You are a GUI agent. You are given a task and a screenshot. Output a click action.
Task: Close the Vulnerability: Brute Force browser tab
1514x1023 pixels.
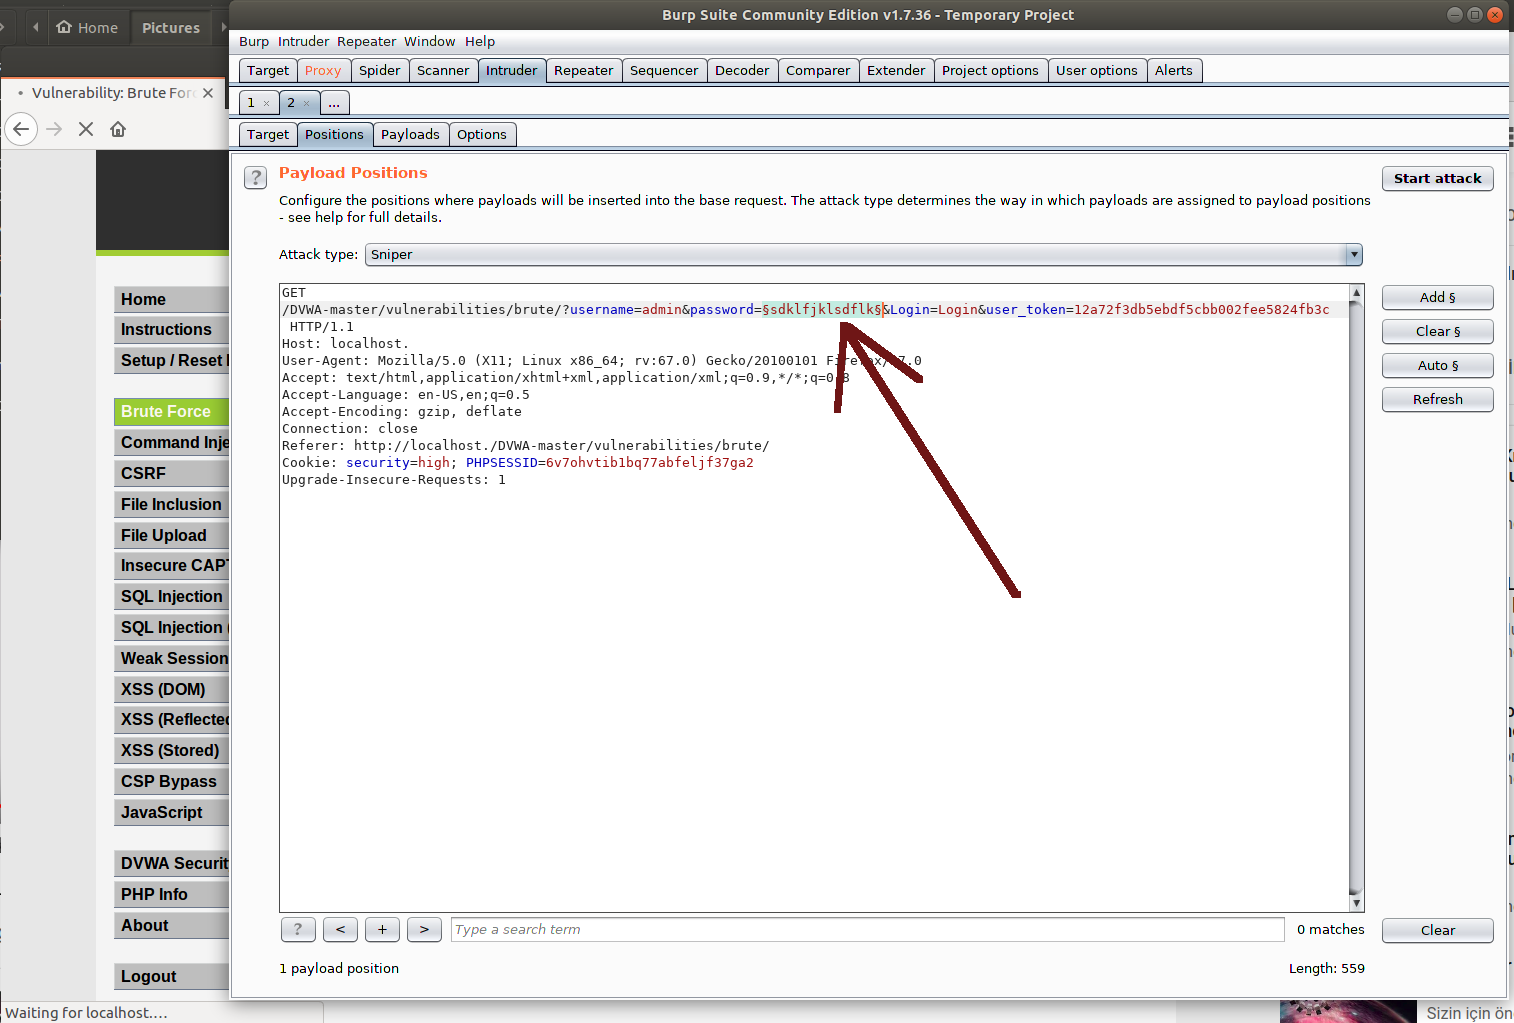click(x=208, y=93)
